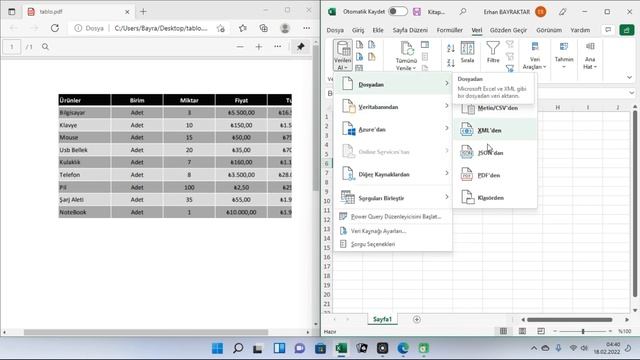640x360 pixels.
Task: Switch to the Giriş ribbon tab
Action: tap(358, 30)
